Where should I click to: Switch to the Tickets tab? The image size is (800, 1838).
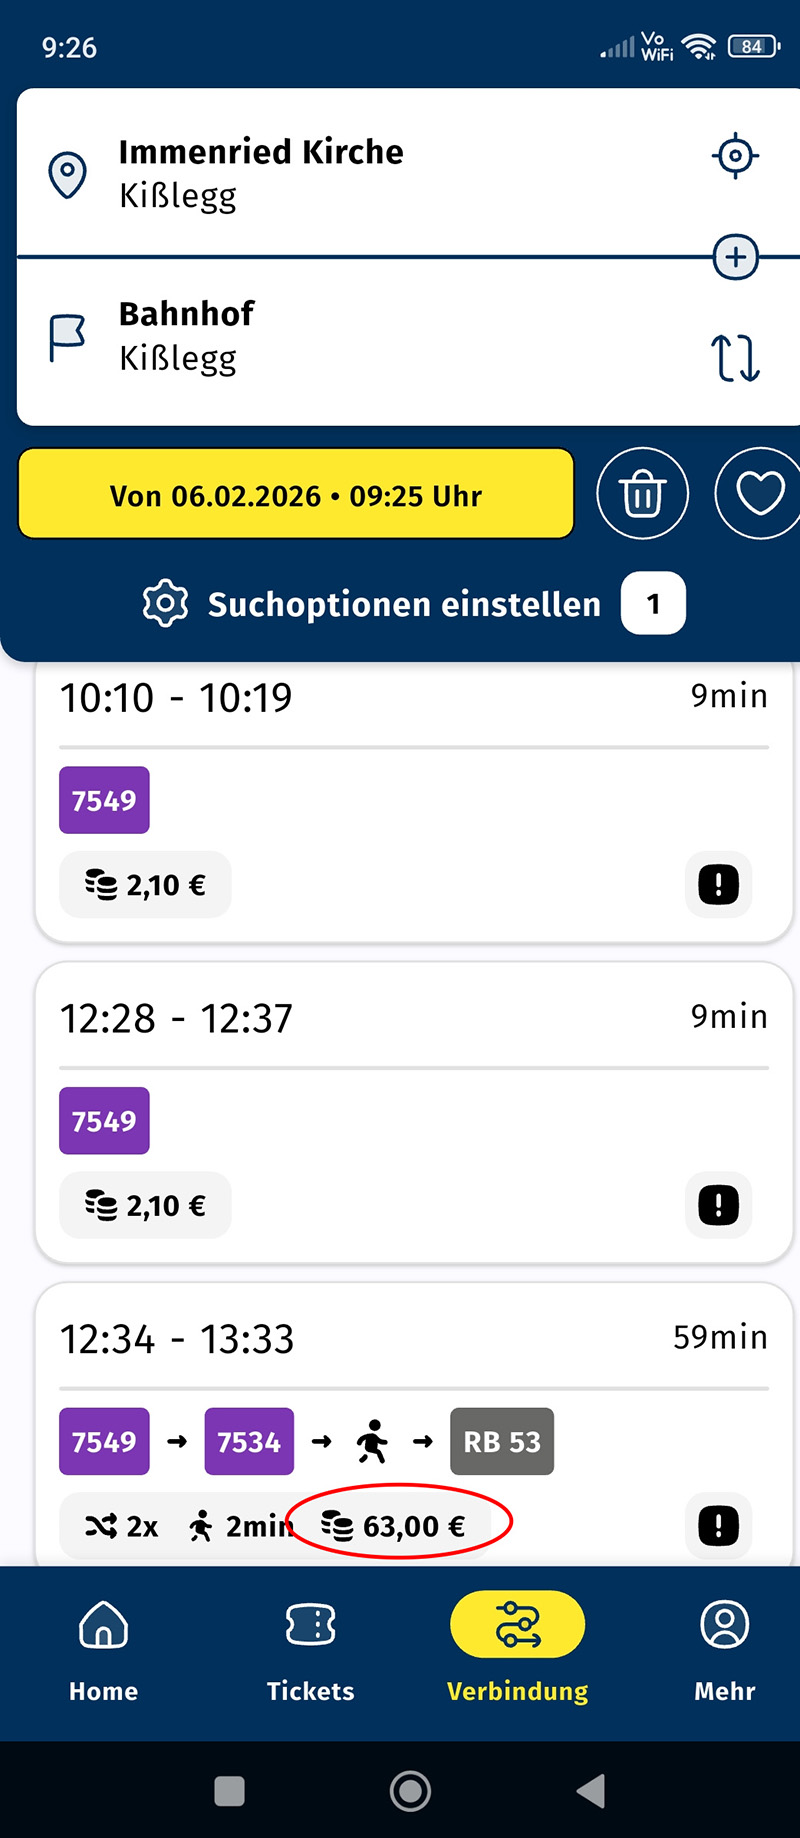[x=310, y=1650]
